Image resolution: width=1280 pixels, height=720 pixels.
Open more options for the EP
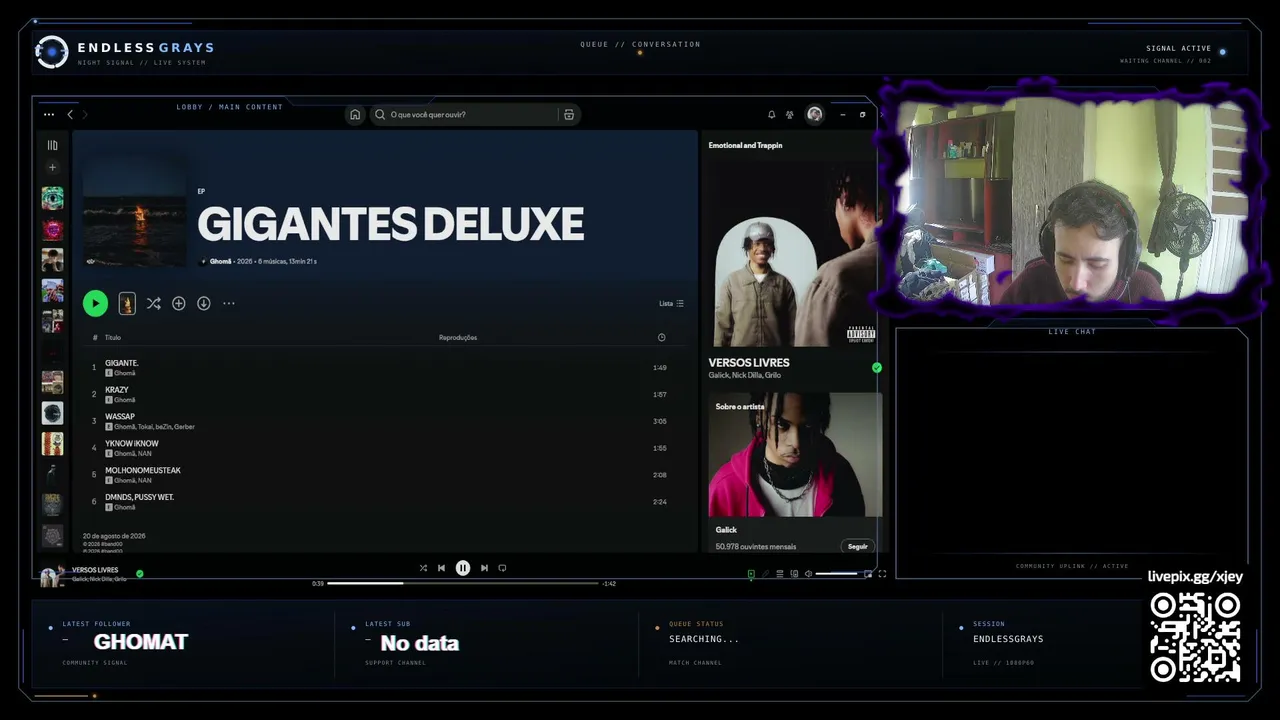tap(229, 303)
